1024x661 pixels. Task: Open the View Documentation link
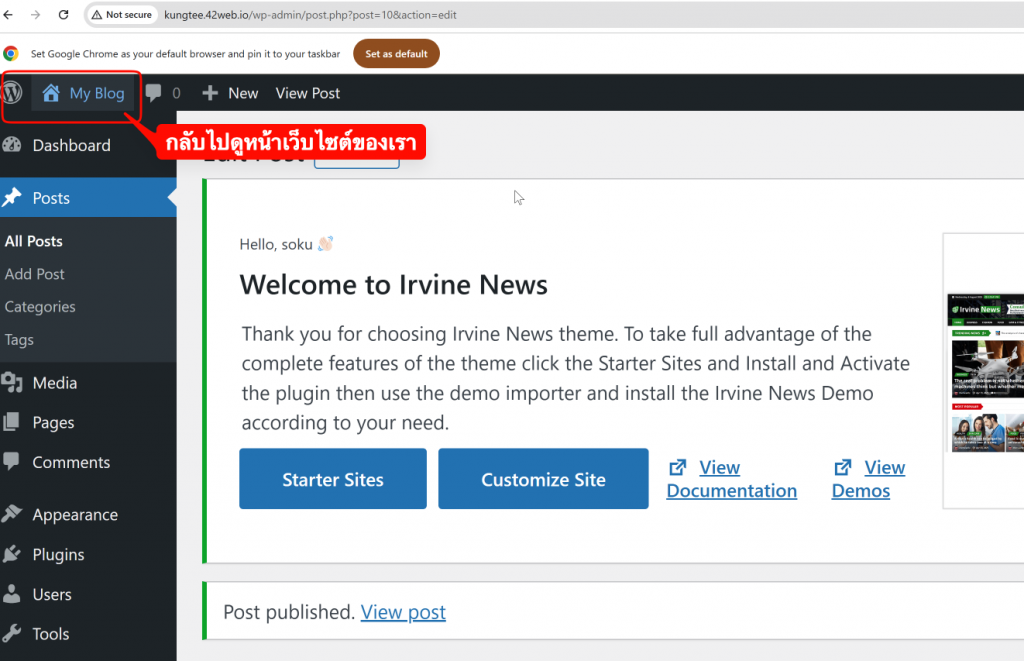pos(731,479)
